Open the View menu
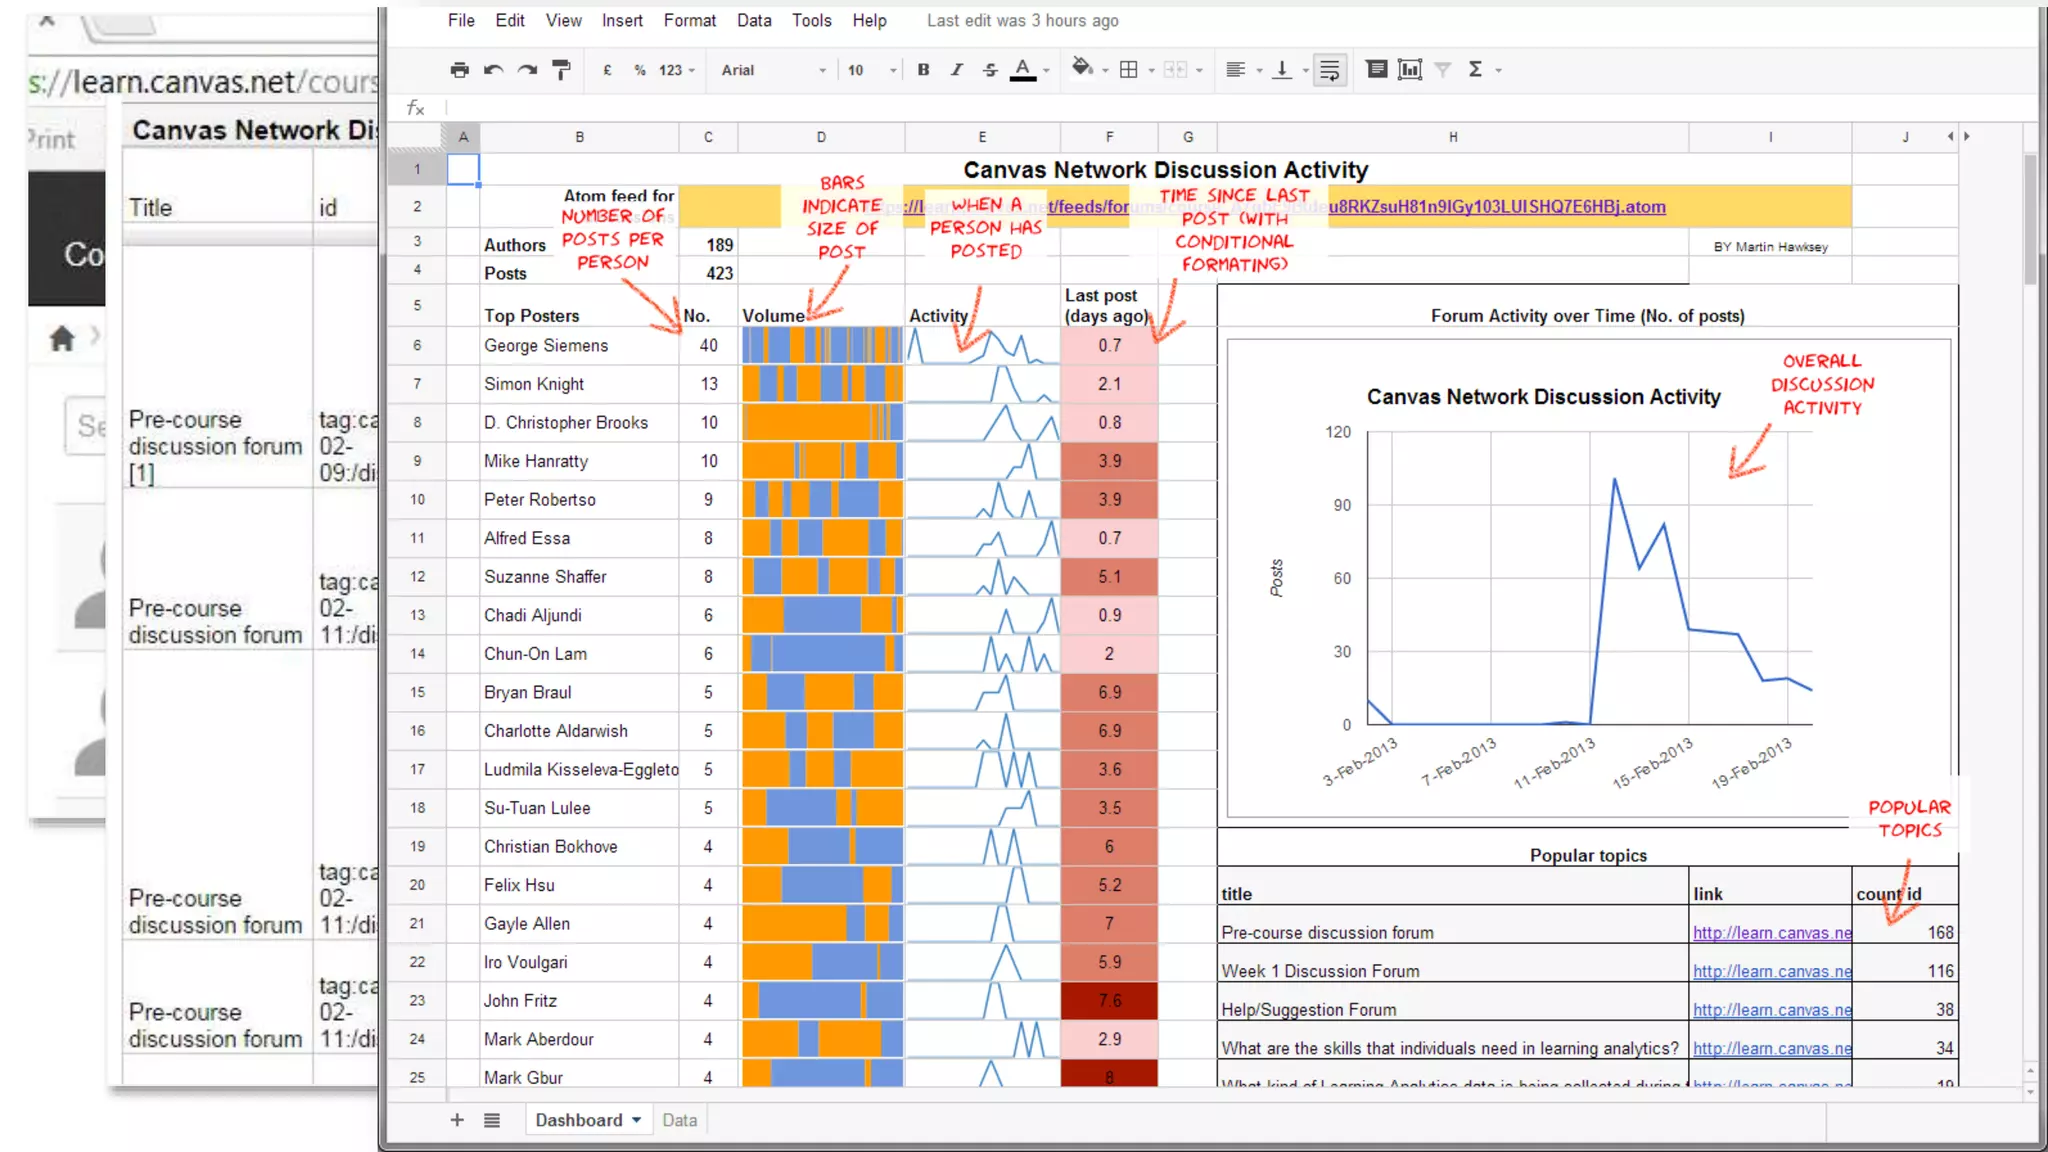 (564, 20)
